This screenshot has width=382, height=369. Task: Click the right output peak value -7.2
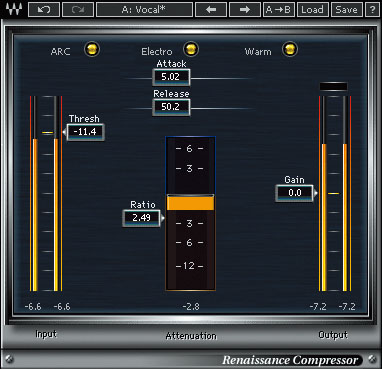347,307
